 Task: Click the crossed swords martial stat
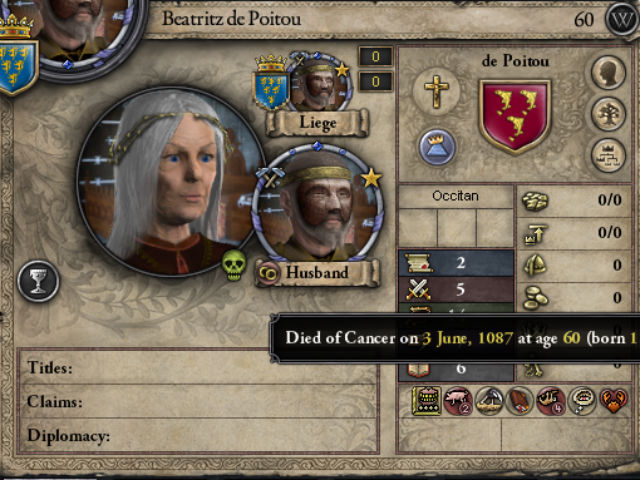[456, 289]
